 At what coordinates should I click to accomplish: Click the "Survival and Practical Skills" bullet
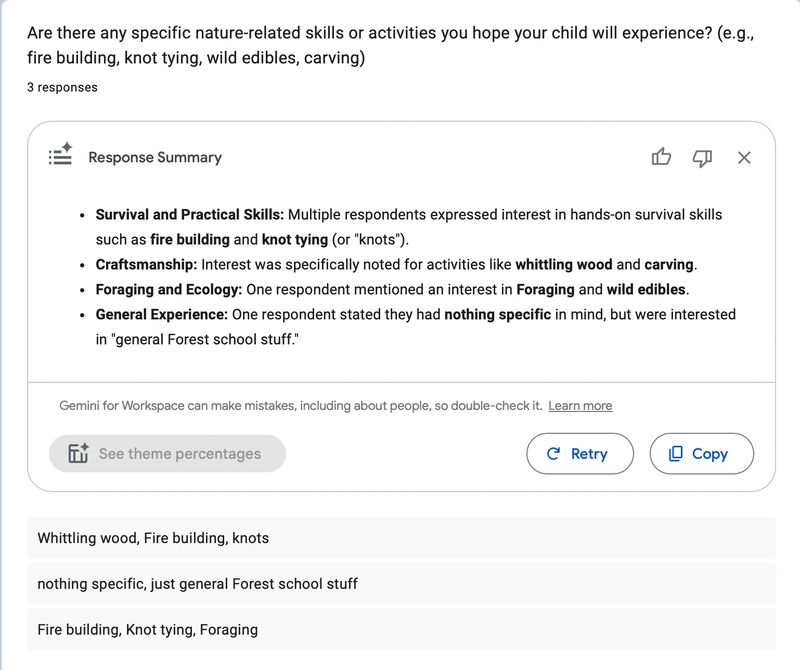click(x=190, y=215)
